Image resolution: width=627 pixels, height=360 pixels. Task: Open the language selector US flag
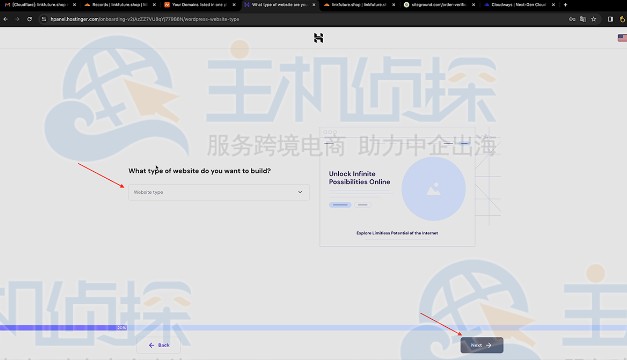click(622, 38)
